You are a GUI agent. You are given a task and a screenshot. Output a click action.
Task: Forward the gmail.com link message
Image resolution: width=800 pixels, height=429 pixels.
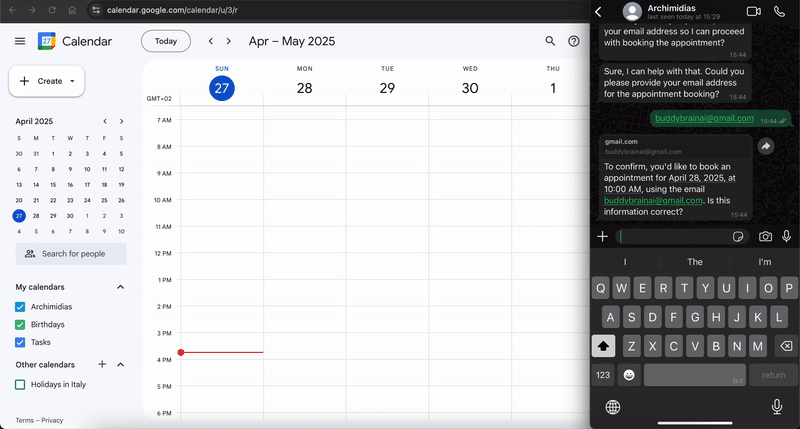[766, 146]
